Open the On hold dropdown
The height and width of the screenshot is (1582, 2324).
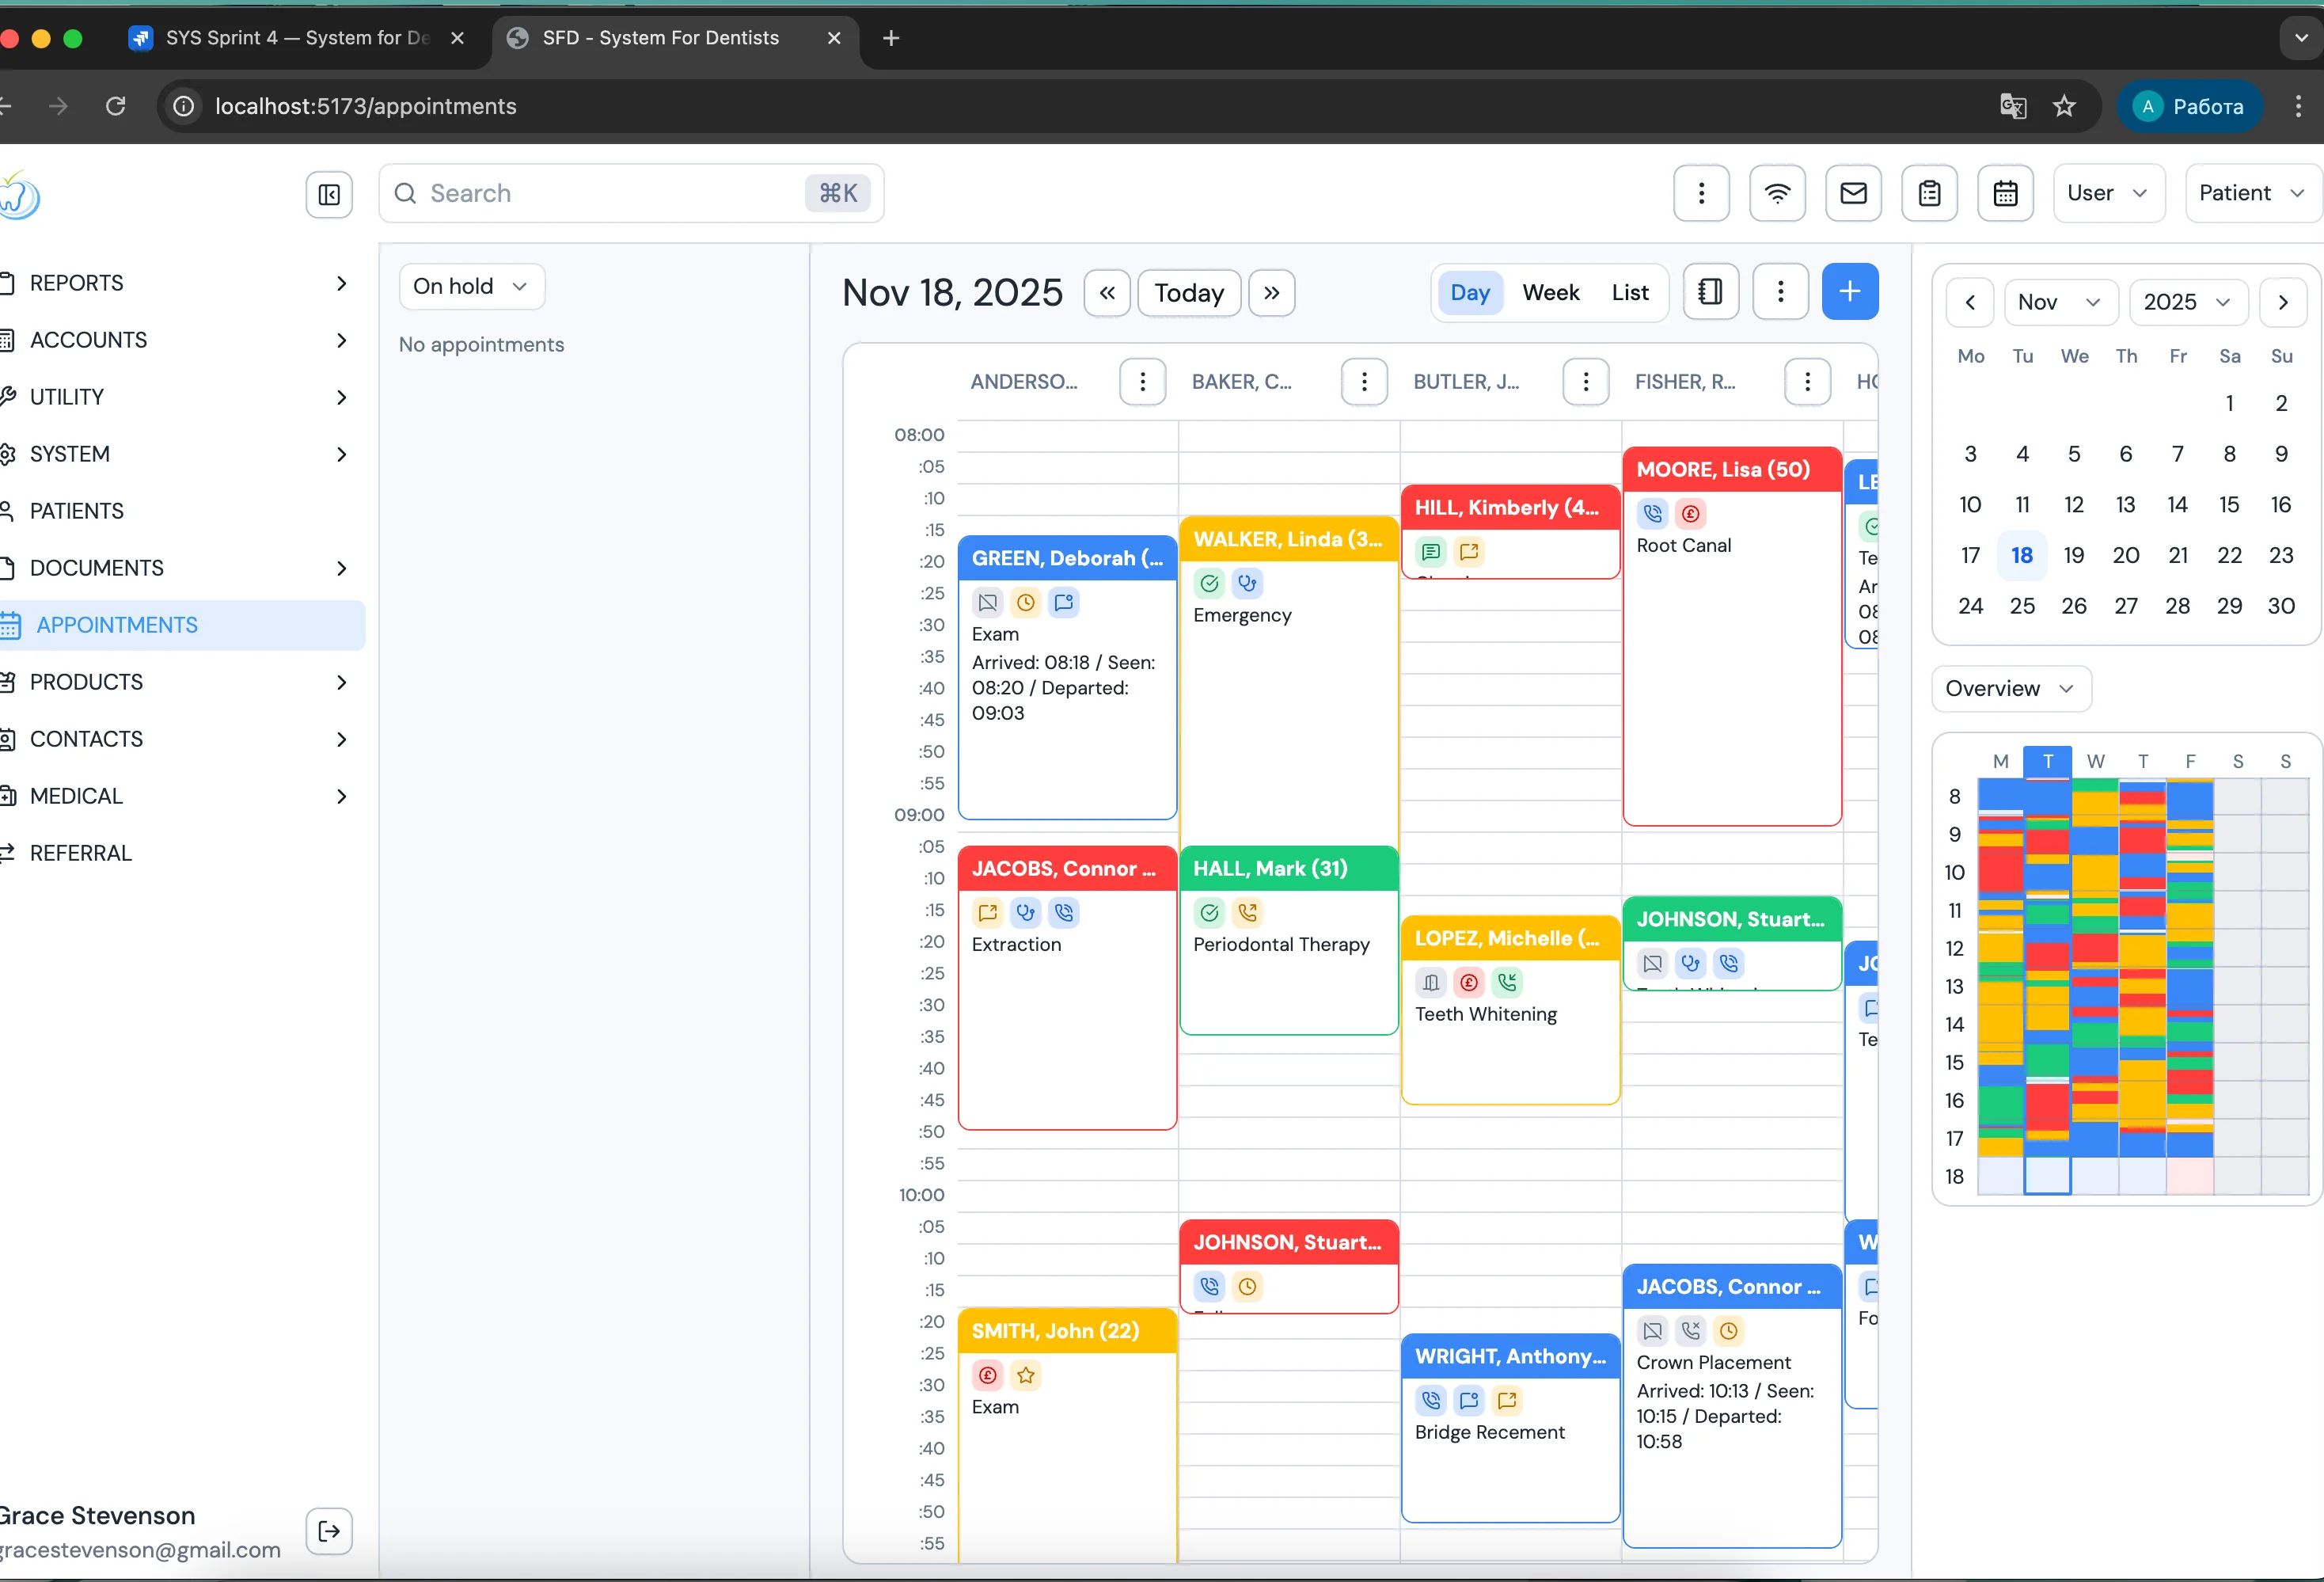click(471, 287)
